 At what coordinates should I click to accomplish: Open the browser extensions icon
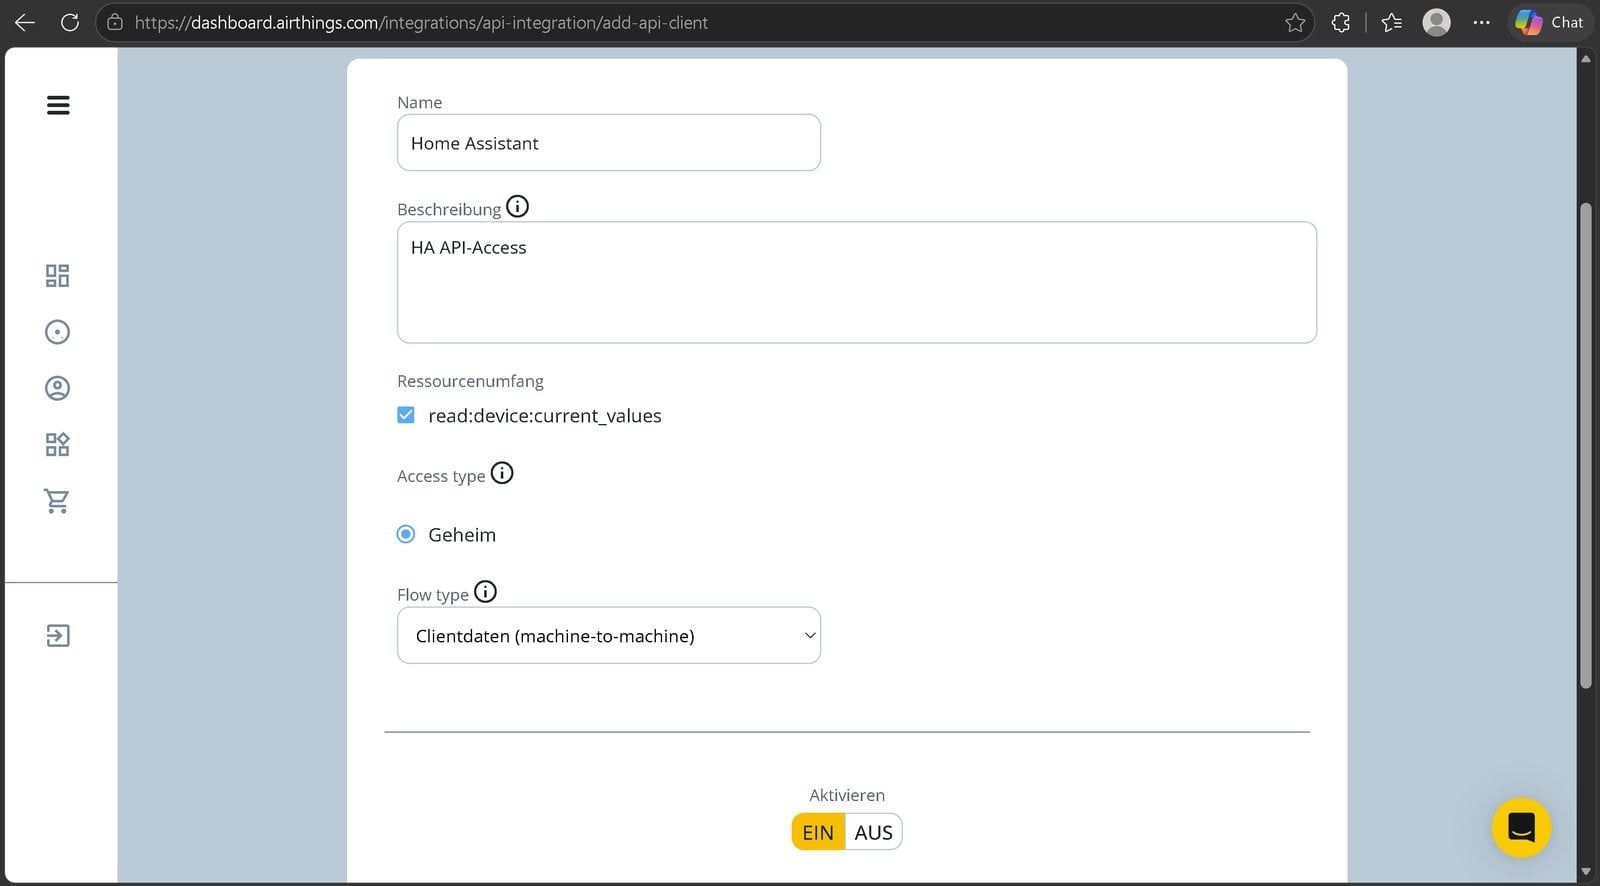tap(1341, 22)
